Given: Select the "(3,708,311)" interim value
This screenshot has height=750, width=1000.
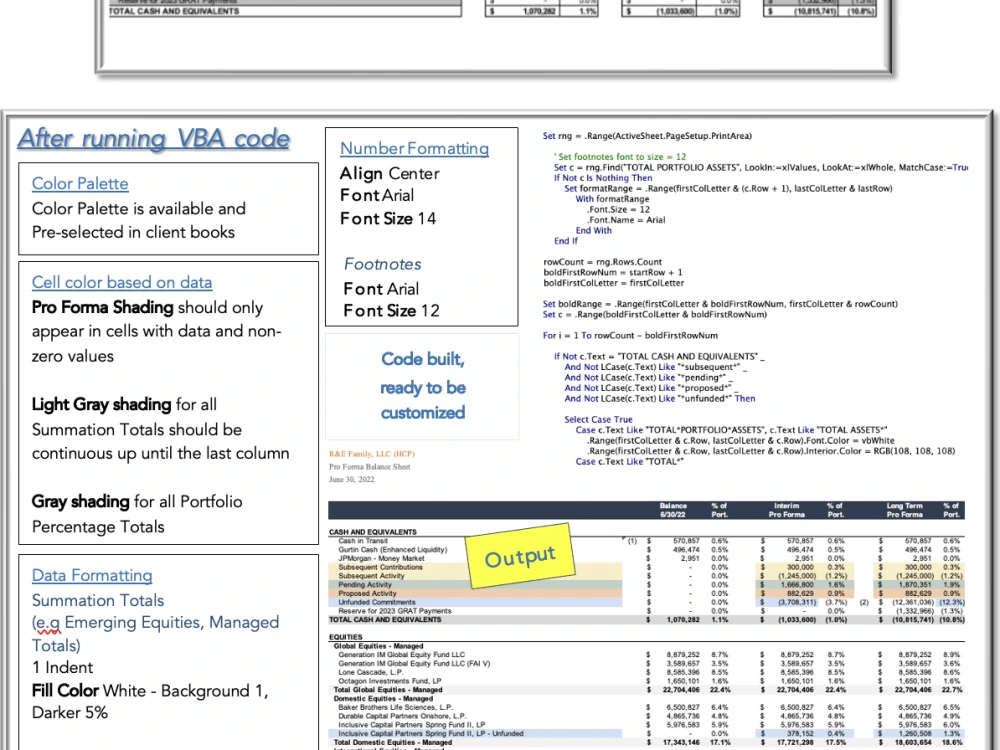Looking at the screenshot, I should 796,602.
